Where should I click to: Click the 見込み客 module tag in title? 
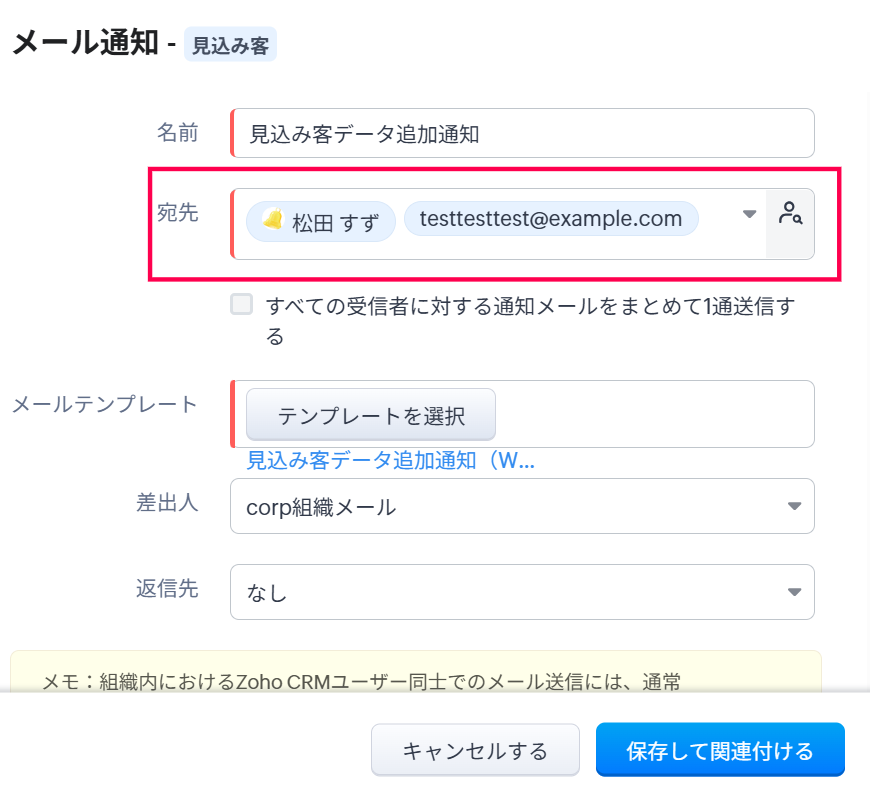point(230,45)
